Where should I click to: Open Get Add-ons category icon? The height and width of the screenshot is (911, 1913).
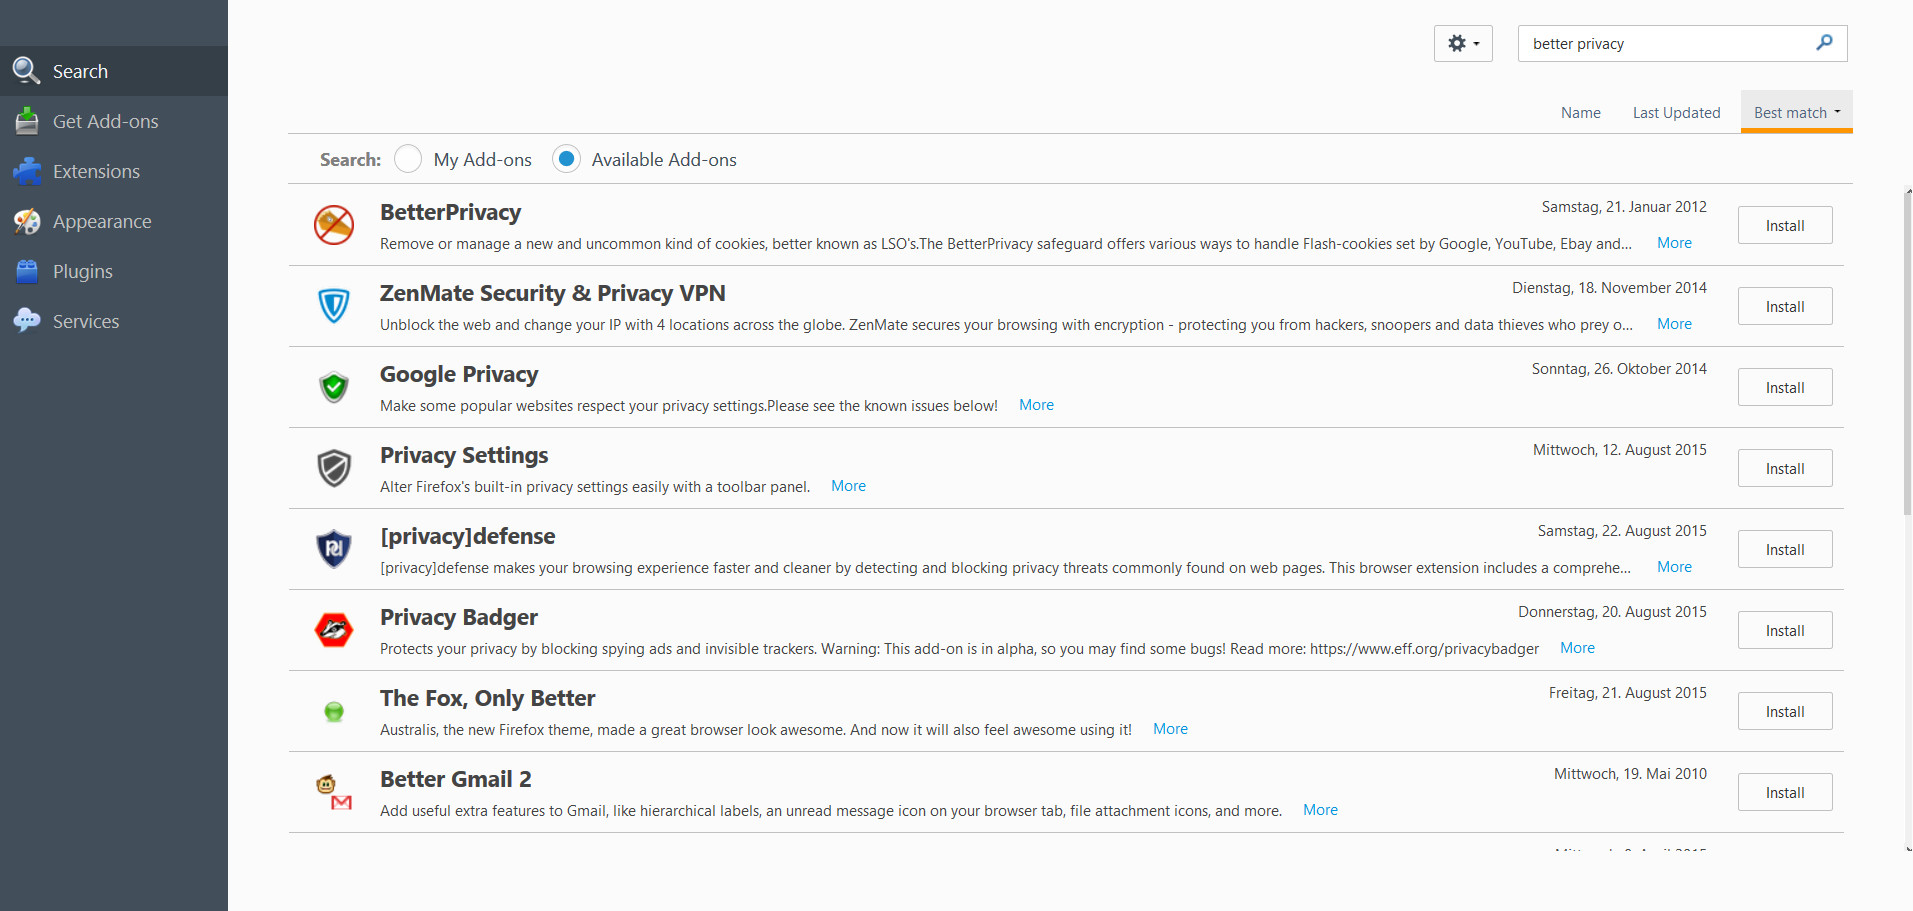pos(27,121)
